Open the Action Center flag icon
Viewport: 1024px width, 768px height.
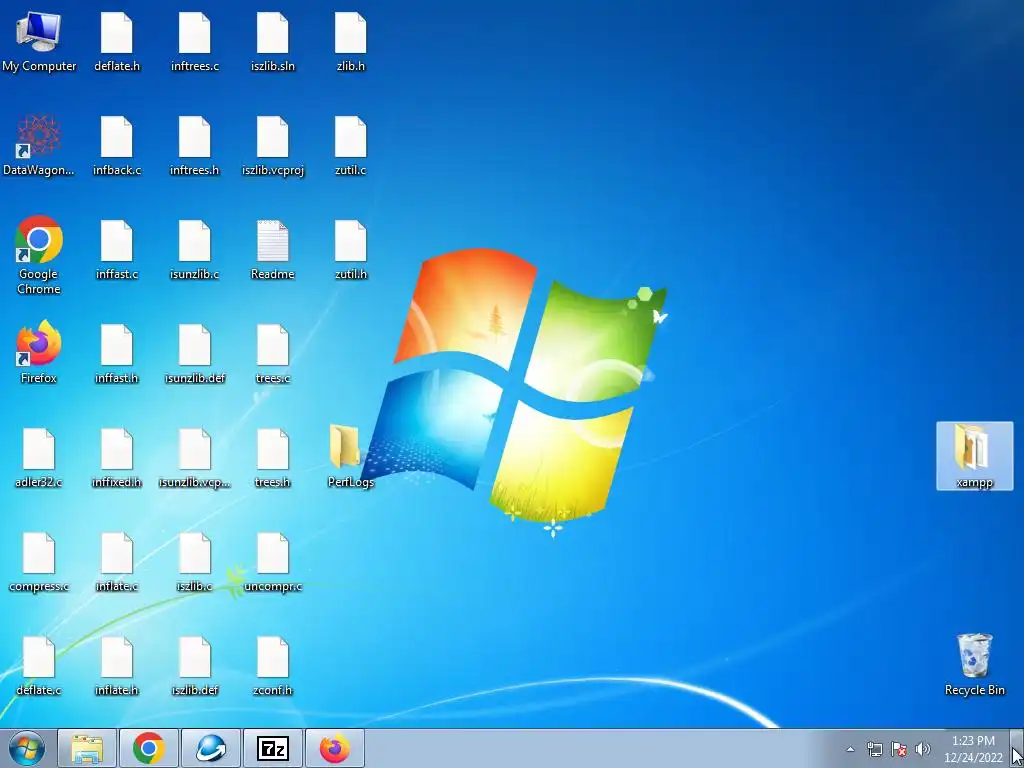(899, 749)
